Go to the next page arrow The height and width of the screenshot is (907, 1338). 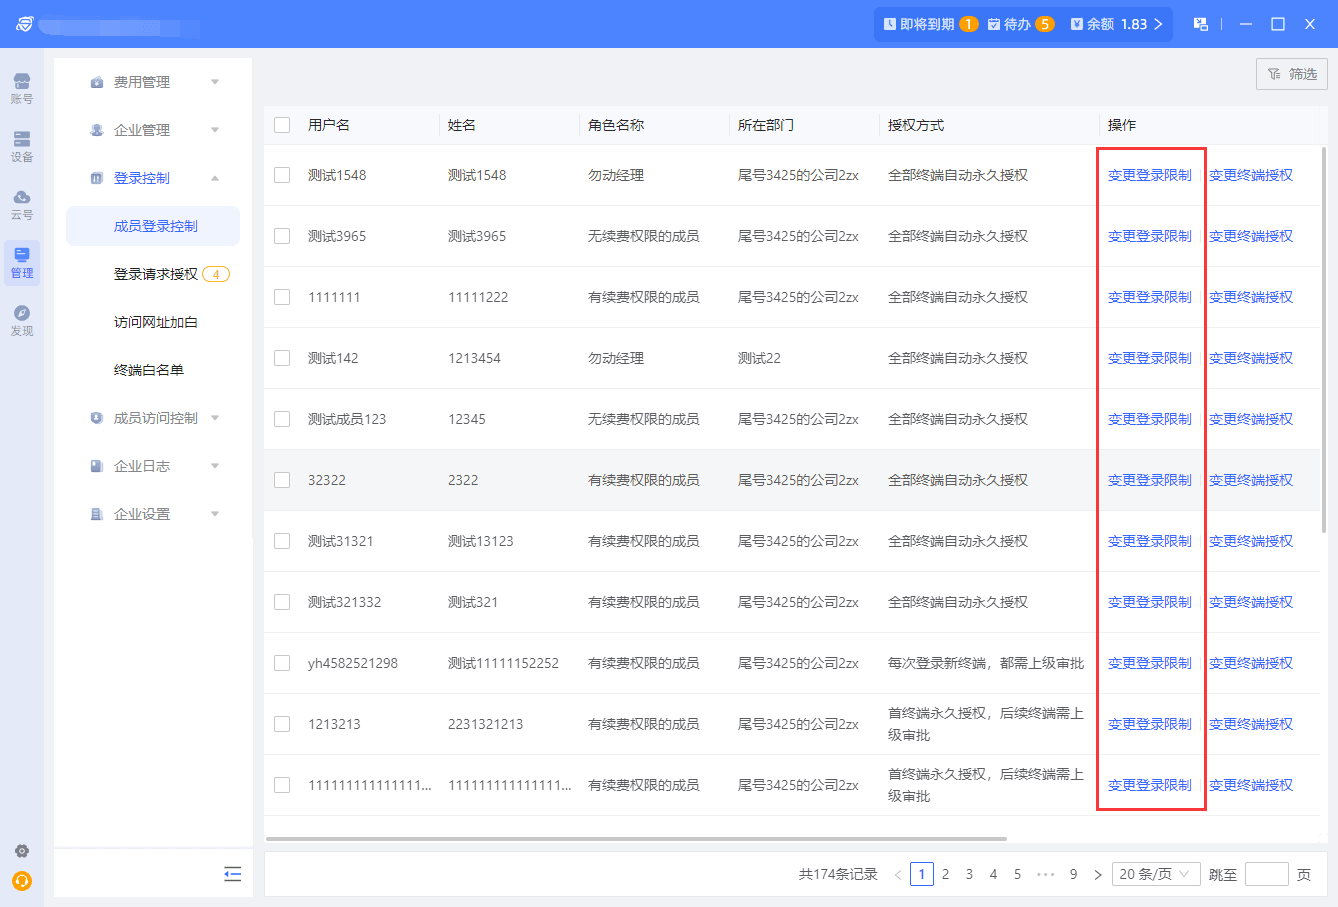(x=1098, y=875)
